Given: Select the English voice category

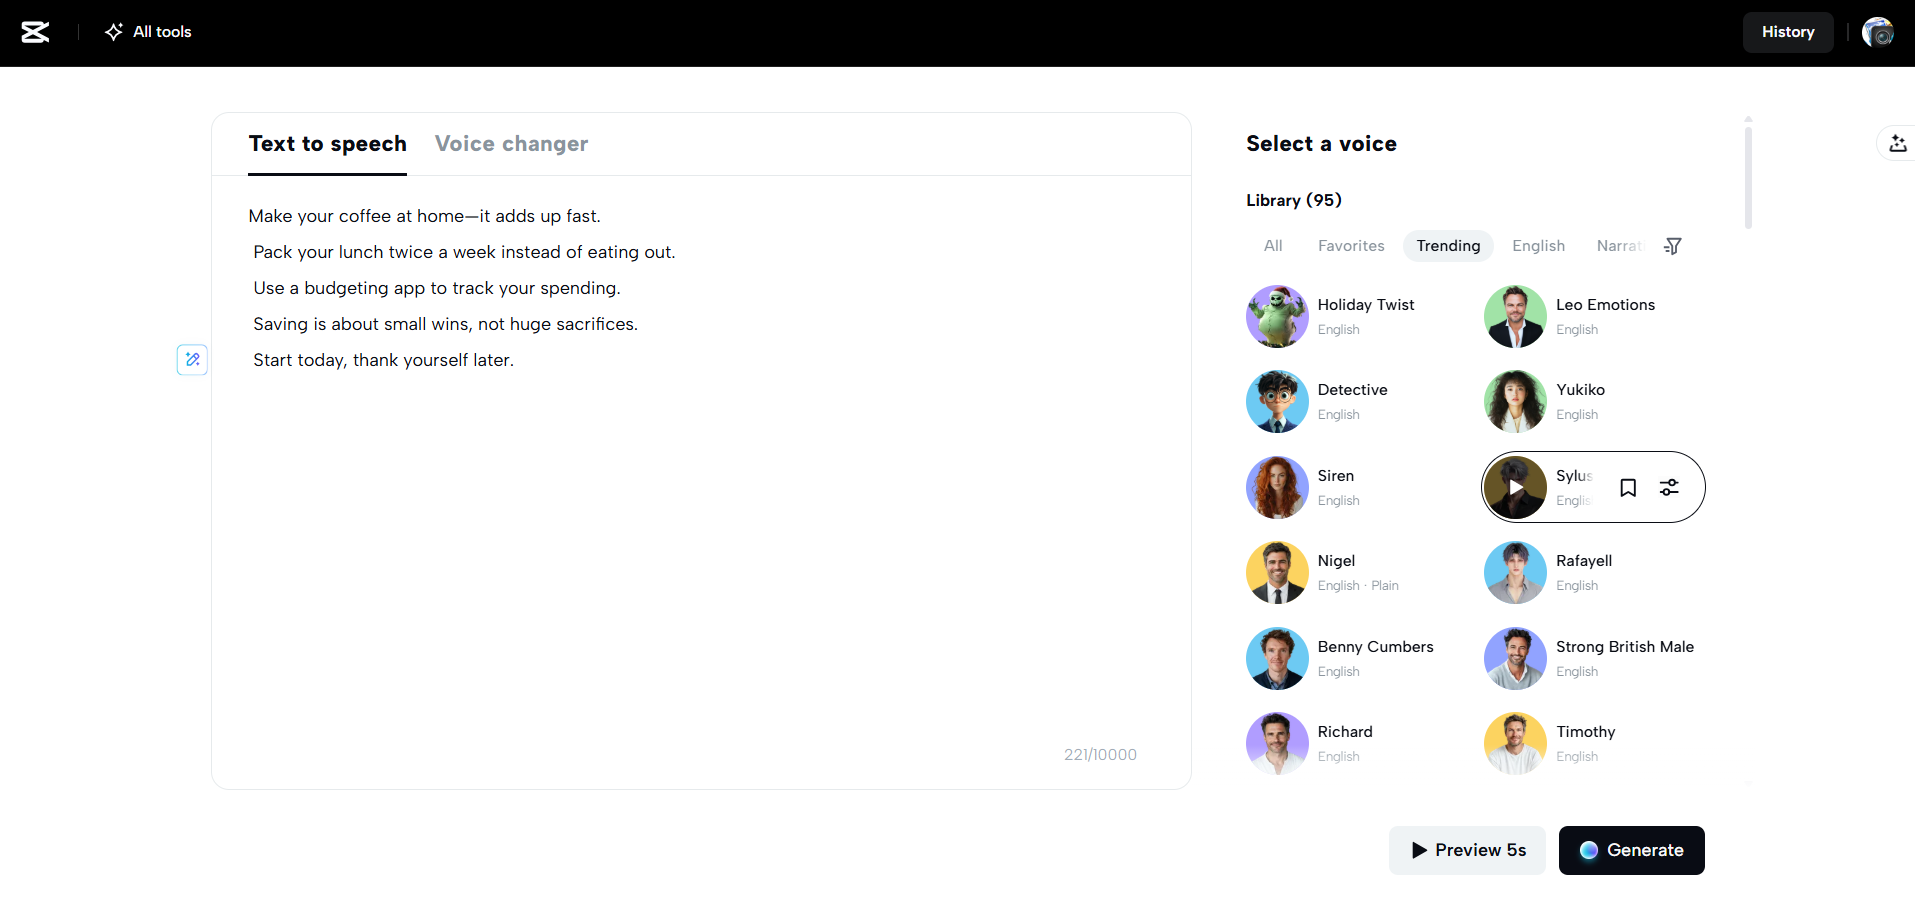Looking at the screenshot, I should coord(1538,246).
